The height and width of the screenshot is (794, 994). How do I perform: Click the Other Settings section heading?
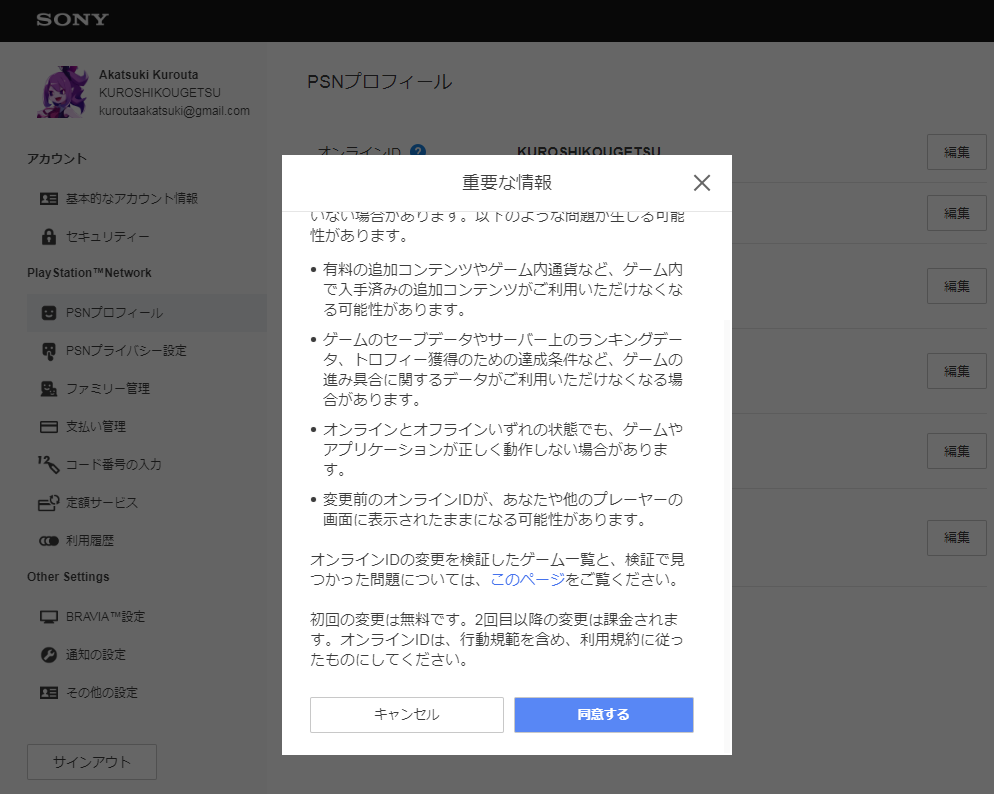tap(68, 577)
